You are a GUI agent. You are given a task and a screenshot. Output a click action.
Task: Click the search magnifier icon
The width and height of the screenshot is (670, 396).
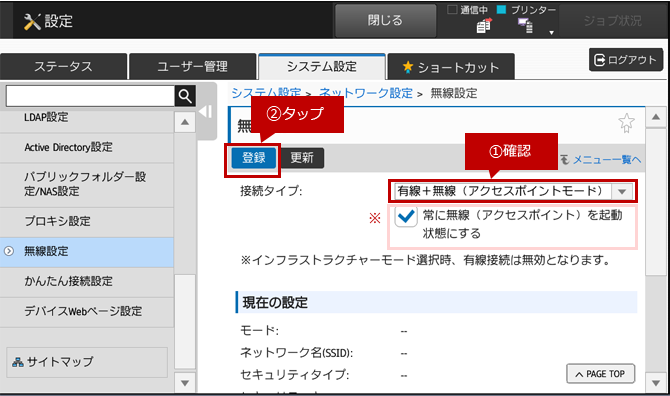tap(185, 96)
